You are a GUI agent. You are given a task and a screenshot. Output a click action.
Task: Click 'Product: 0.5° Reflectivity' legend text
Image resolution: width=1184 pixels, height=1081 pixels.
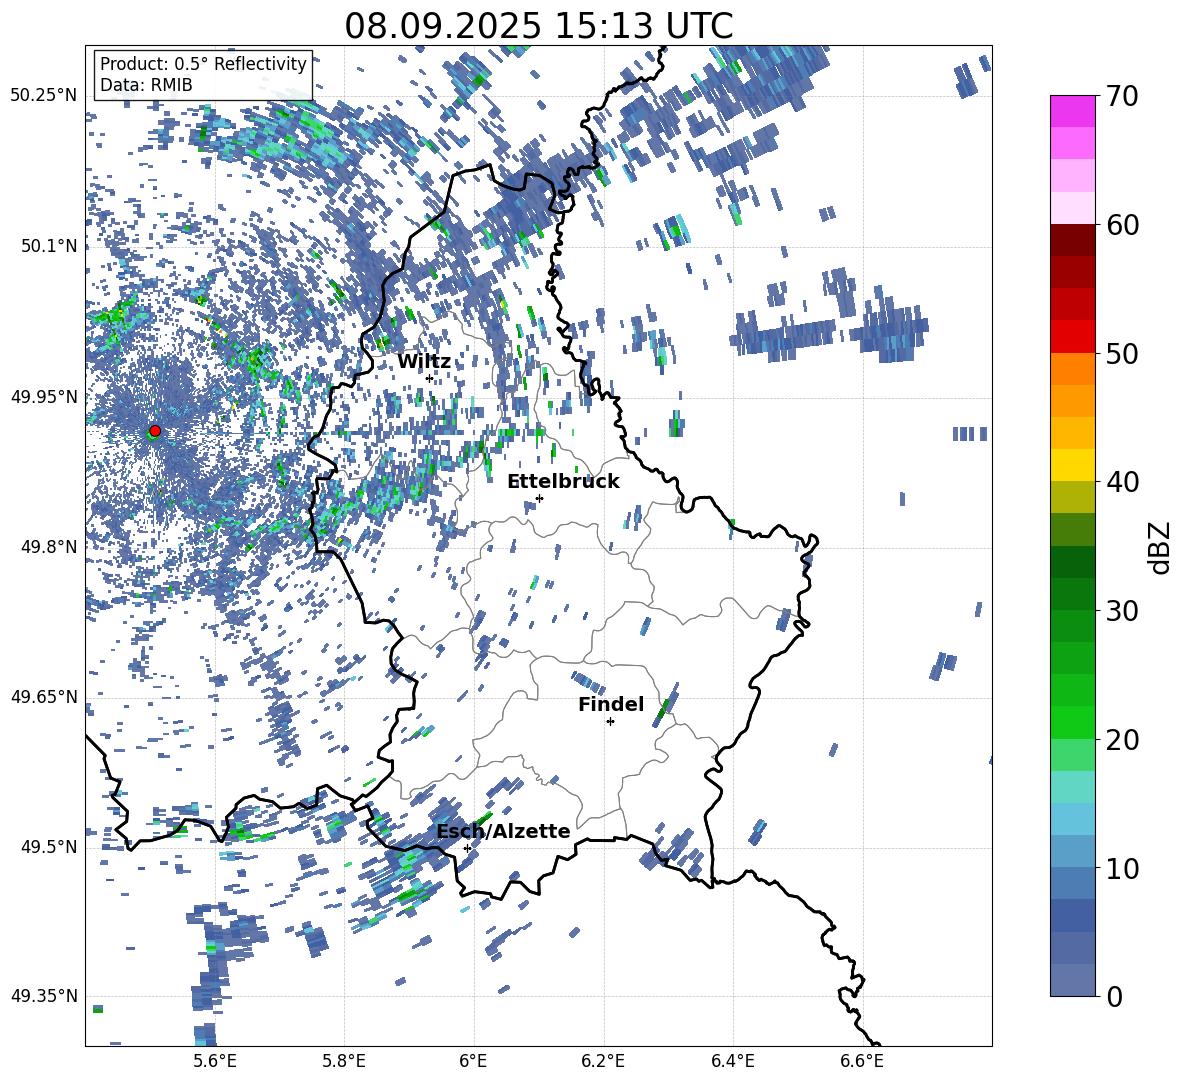(x=203, y=63)
